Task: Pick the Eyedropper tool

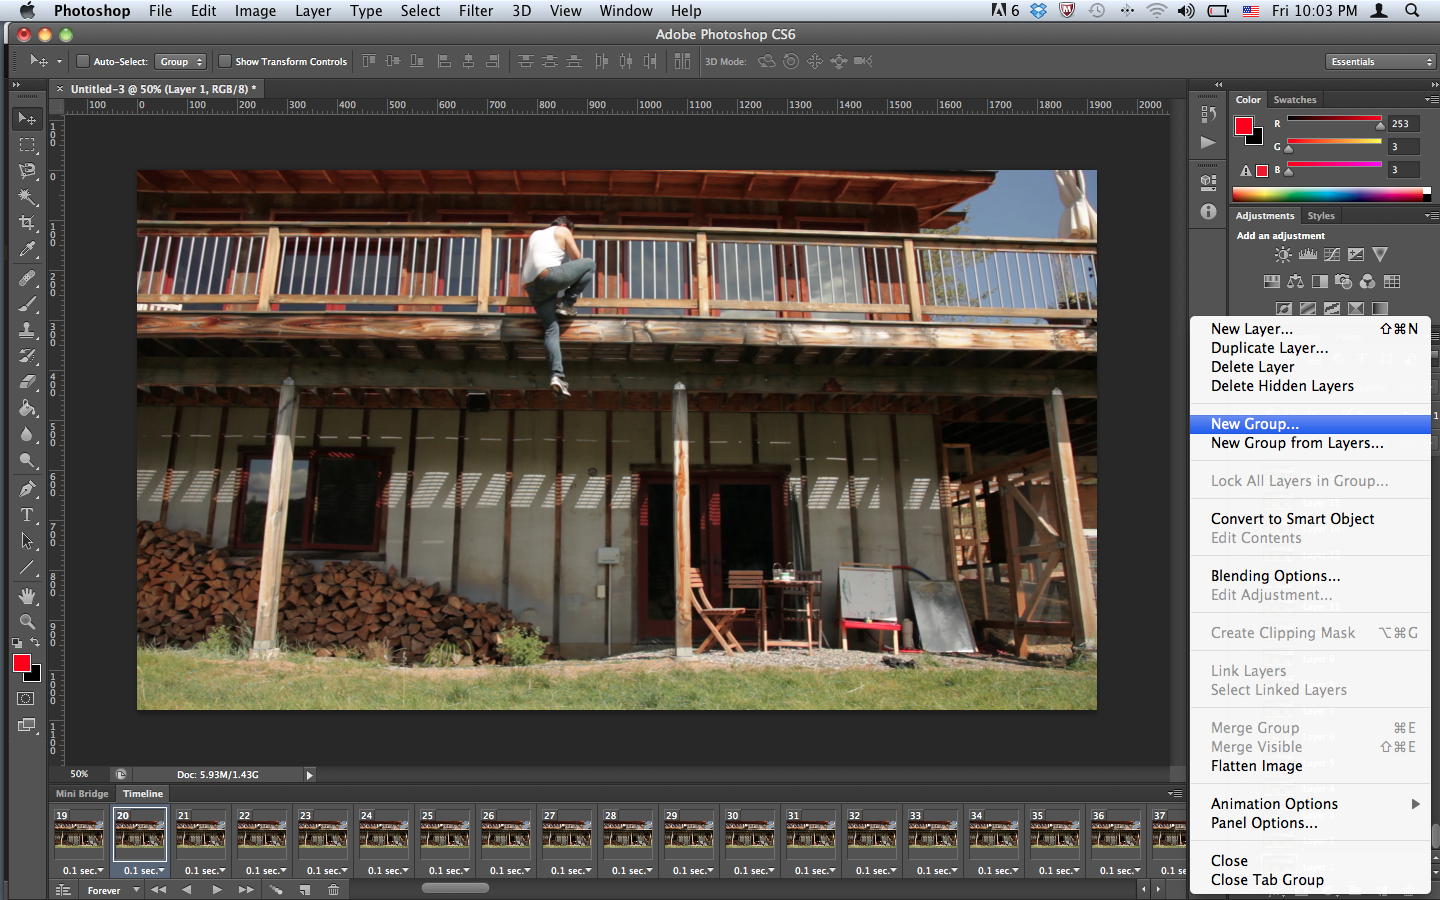Action: pos(27,250)
